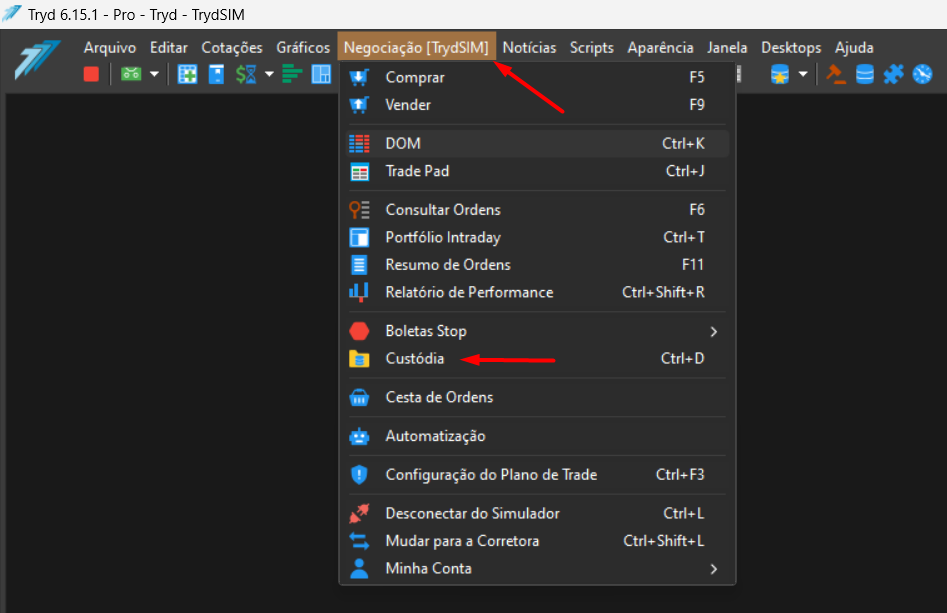The image size is (947, 613).
Task: Open the Cotações menu
Action: pyautogui.click(x=232, y=48)
